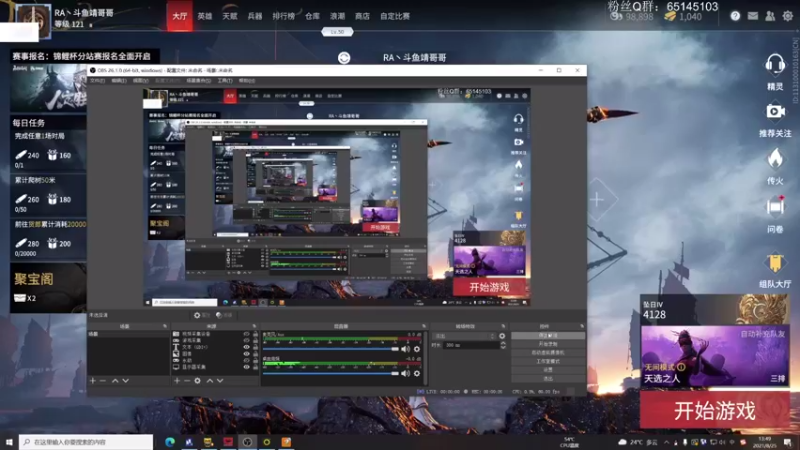The image size is (800, 450).
Task: Switch to the 排行榜 game tab
Action: pyautogui.click(x=284, y=16)
